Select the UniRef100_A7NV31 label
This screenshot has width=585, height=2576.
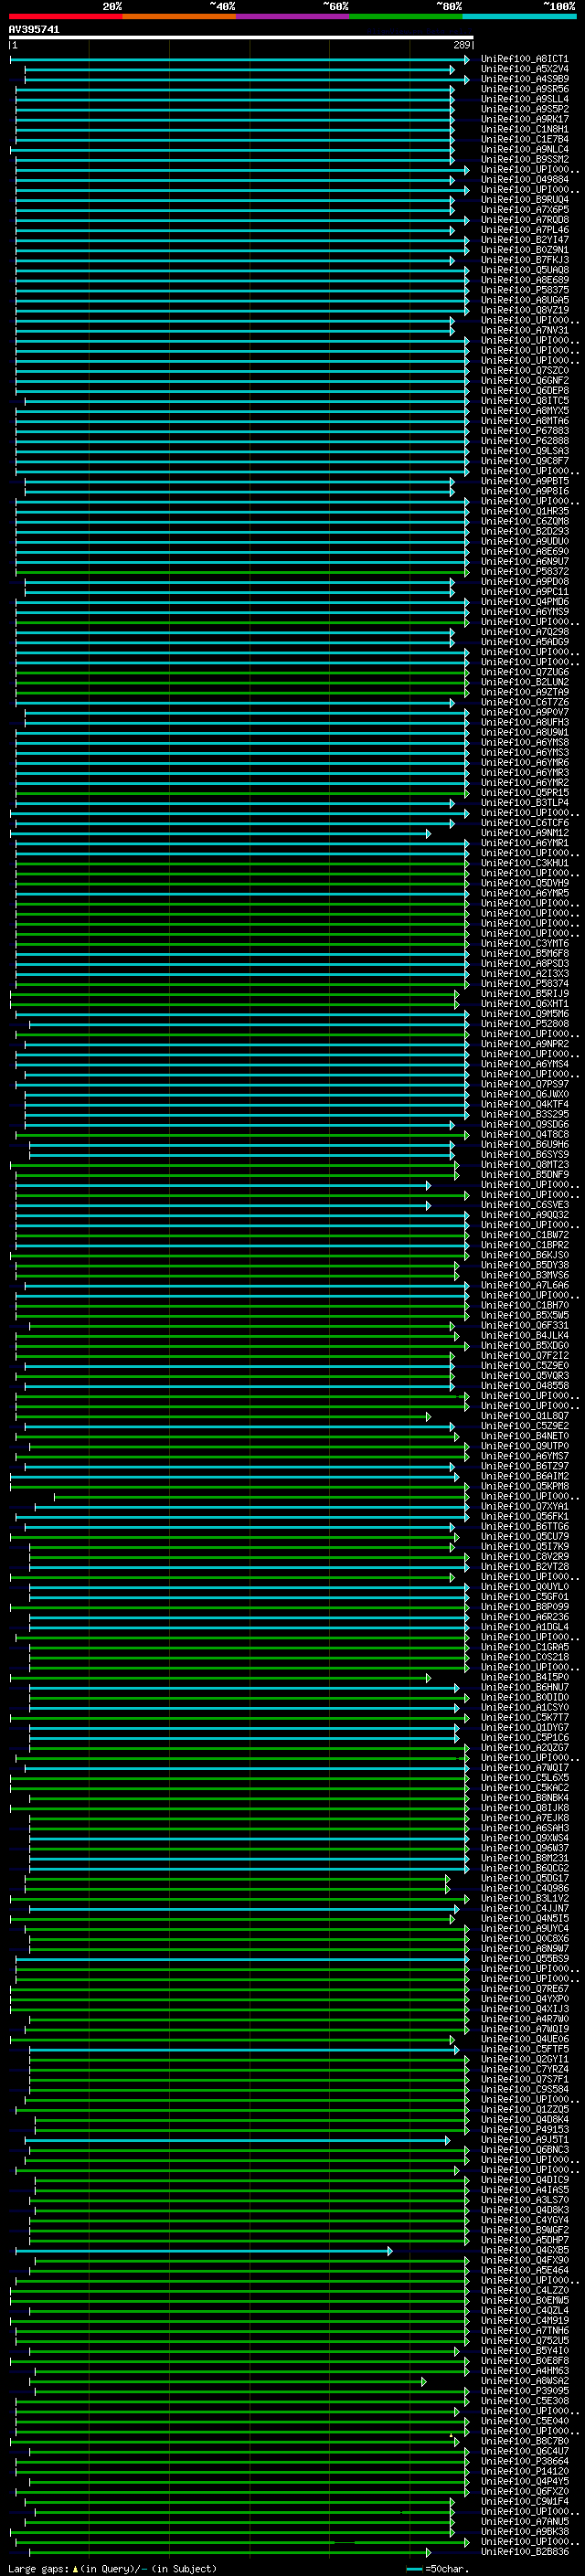tap(525, 330)
